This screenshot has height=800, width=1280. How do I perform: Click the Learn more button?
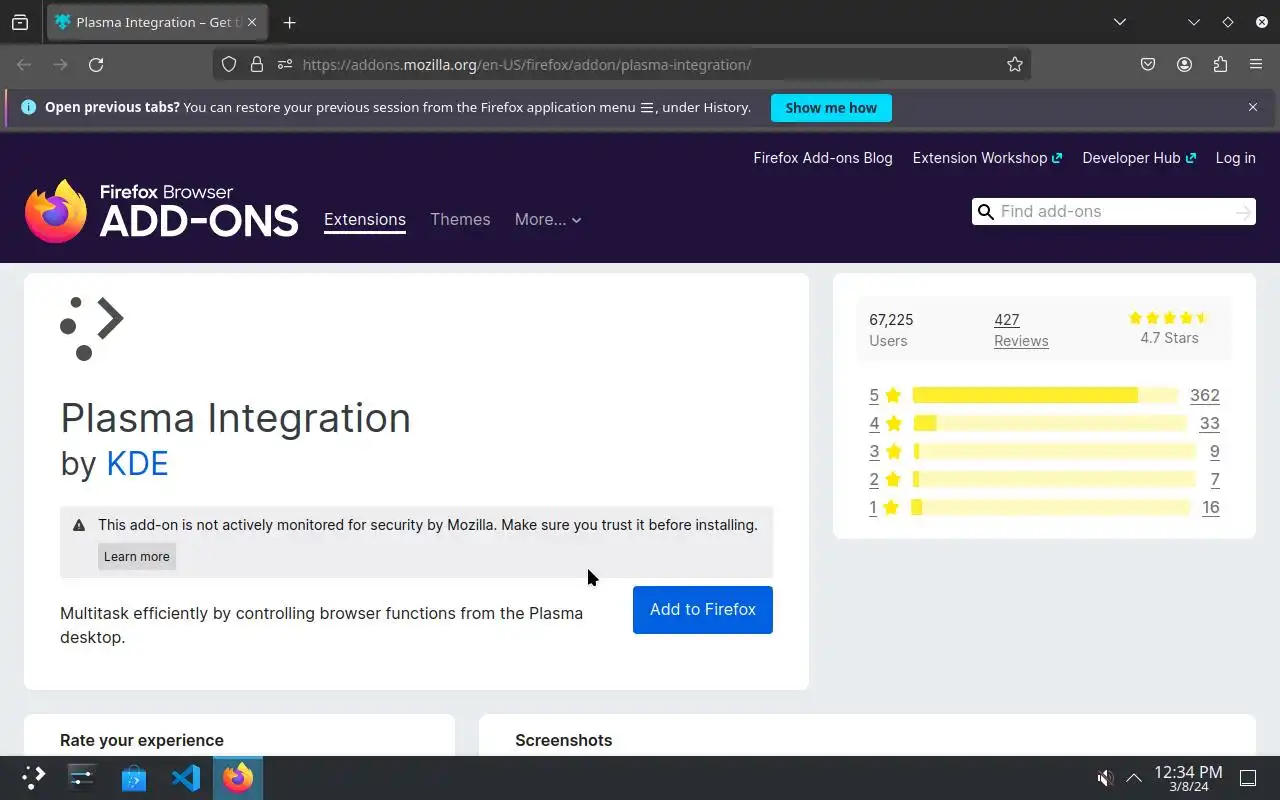point(137,556)
